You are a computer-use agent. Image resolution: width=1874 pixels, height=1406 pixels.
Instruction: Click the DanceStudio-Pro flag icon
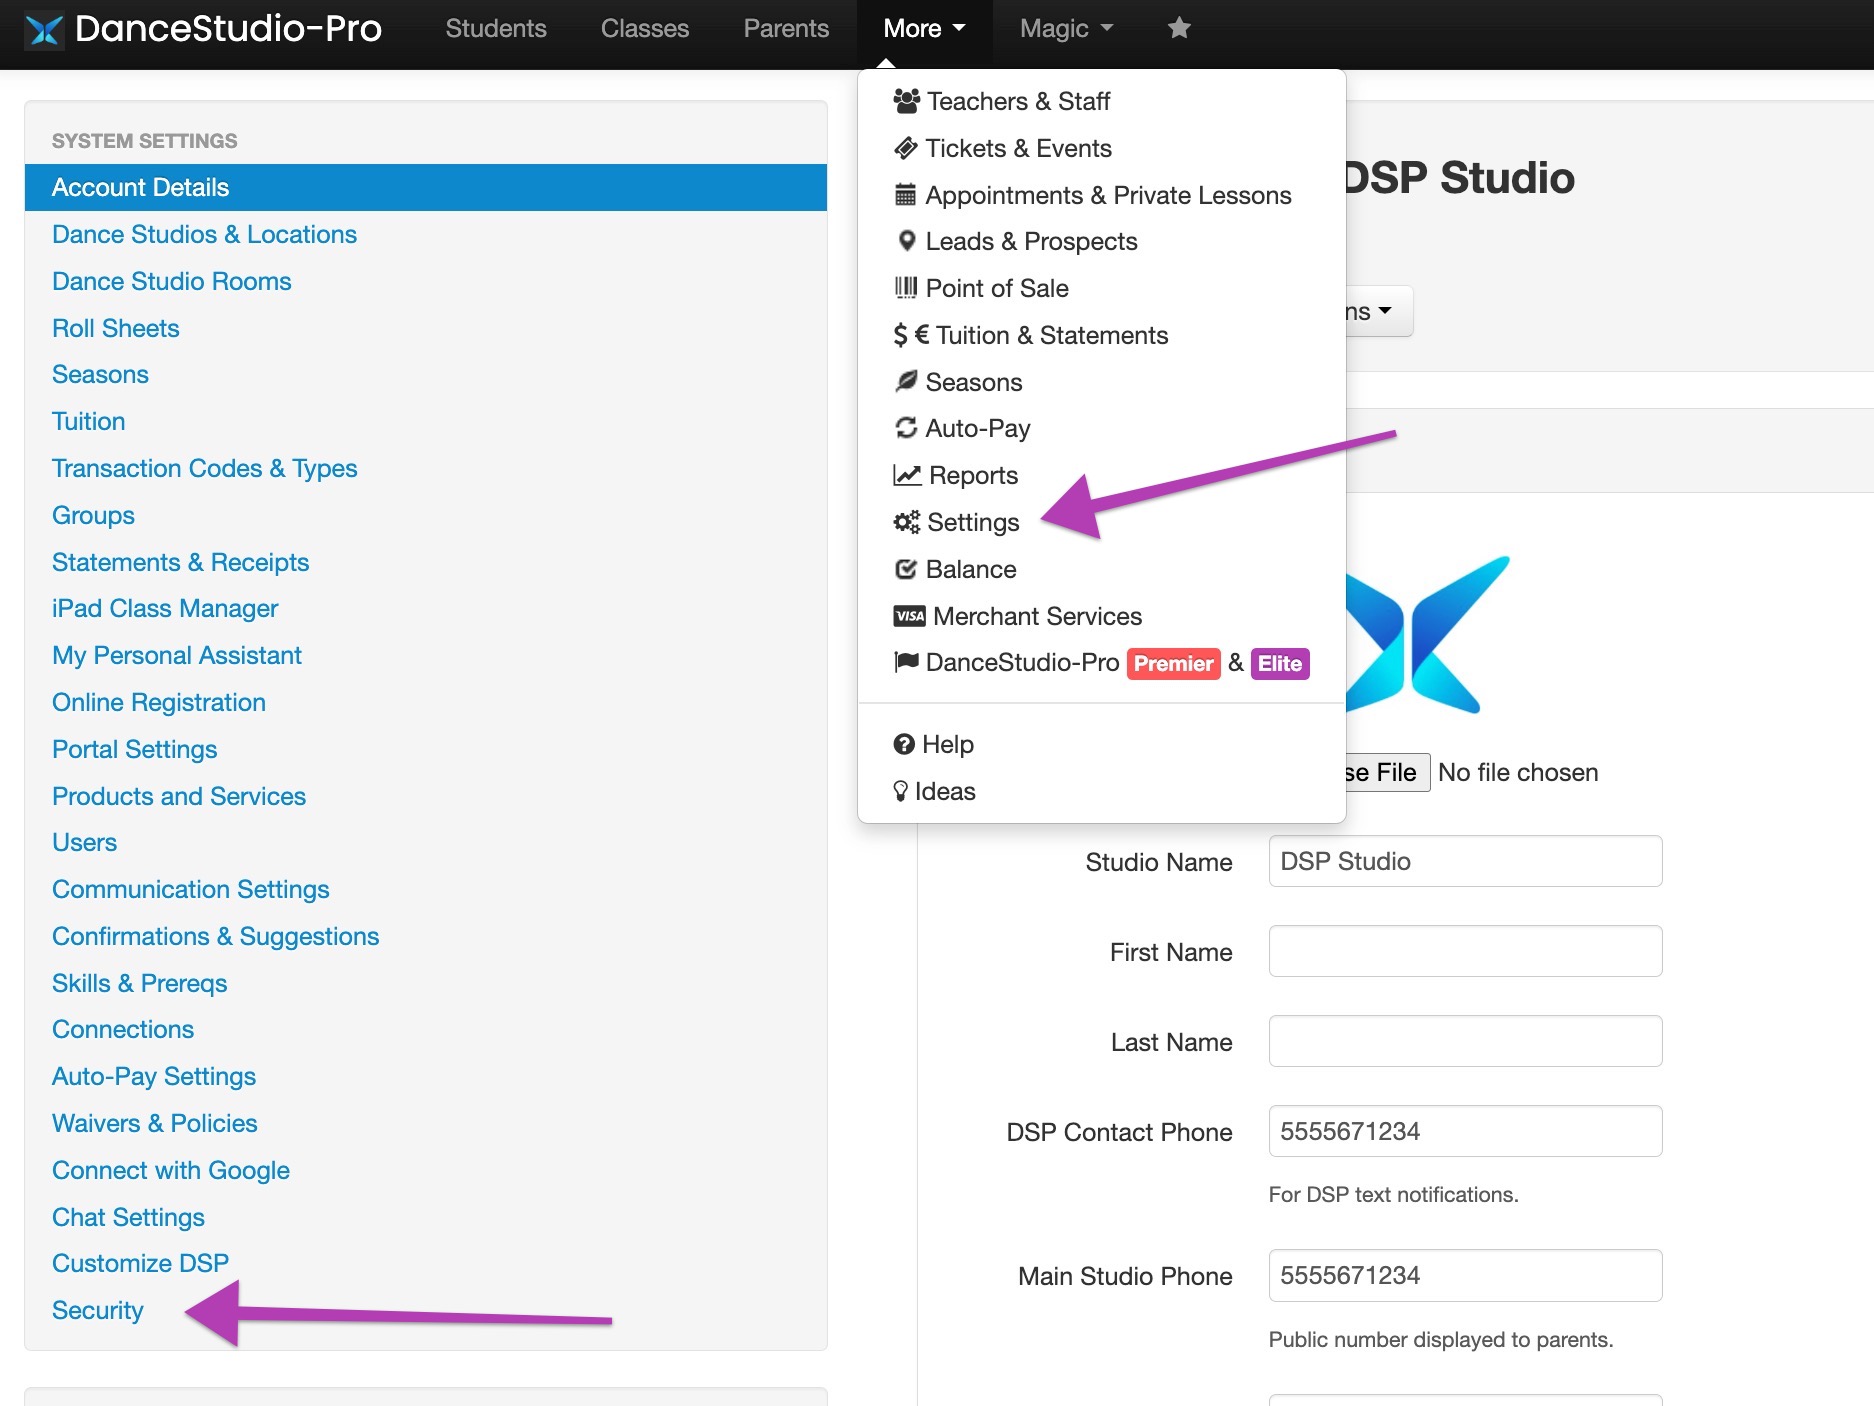(x=906, y=662)
